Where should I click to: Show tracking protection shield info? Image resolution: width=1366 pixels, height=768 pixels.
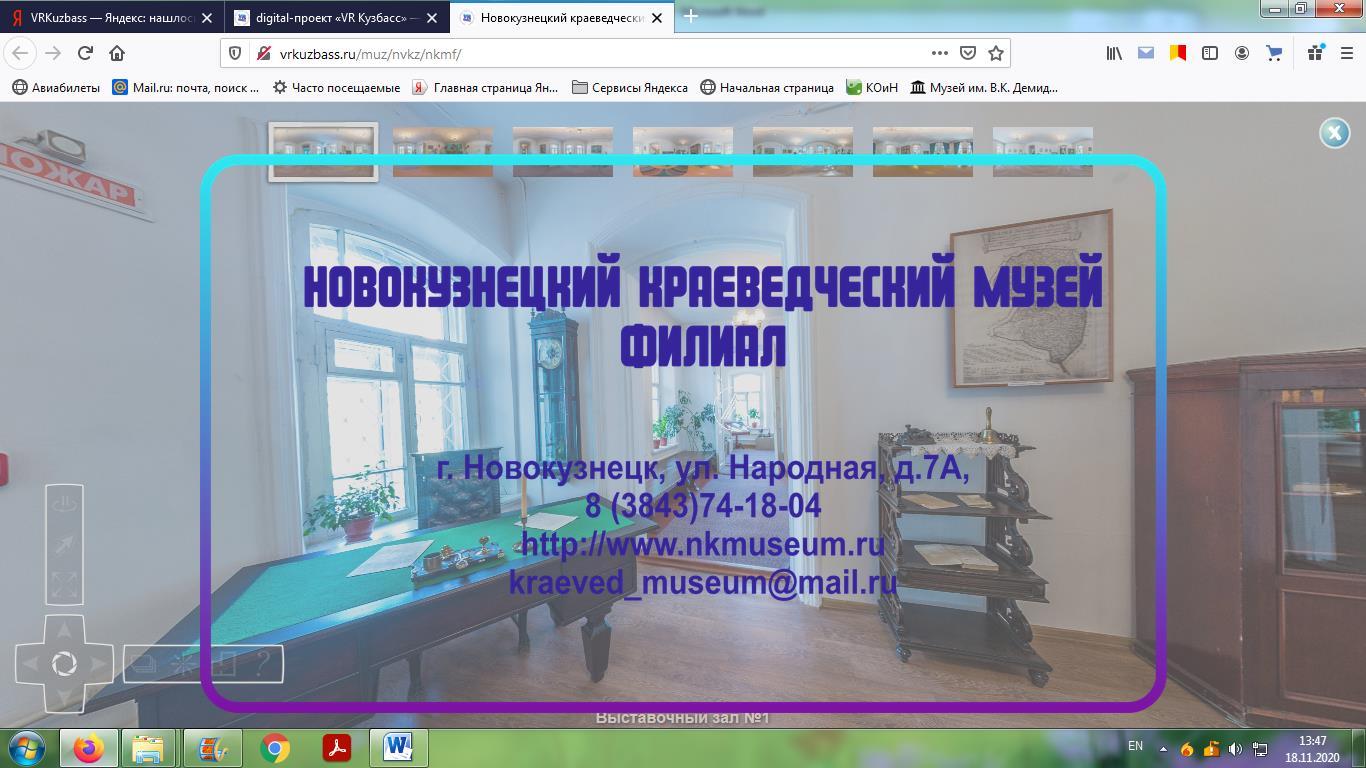[x=235, y=53]
